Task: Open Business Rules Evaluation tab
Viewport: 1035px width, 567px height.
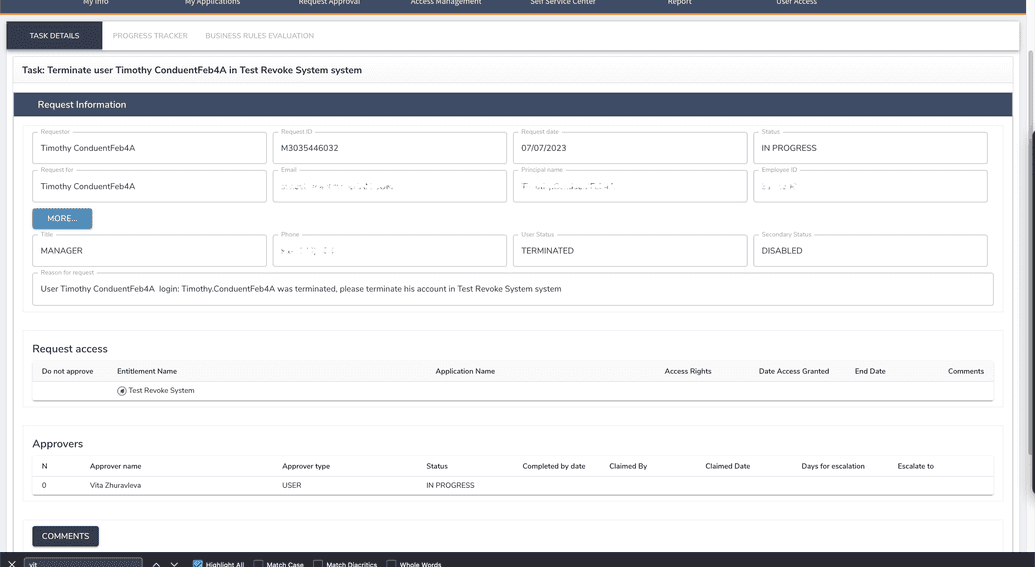Action: click(x=259, y=36)
